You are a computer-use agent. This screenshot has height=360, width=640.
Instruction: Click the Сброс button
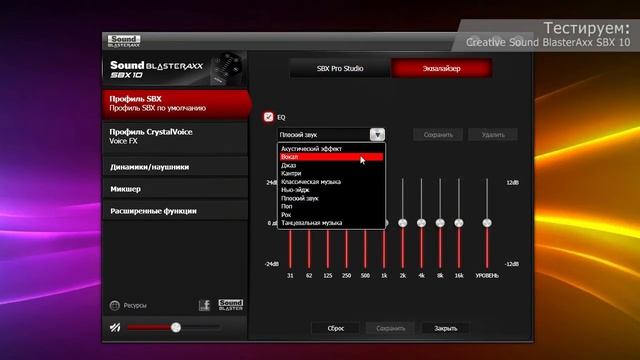click(336, 328)
